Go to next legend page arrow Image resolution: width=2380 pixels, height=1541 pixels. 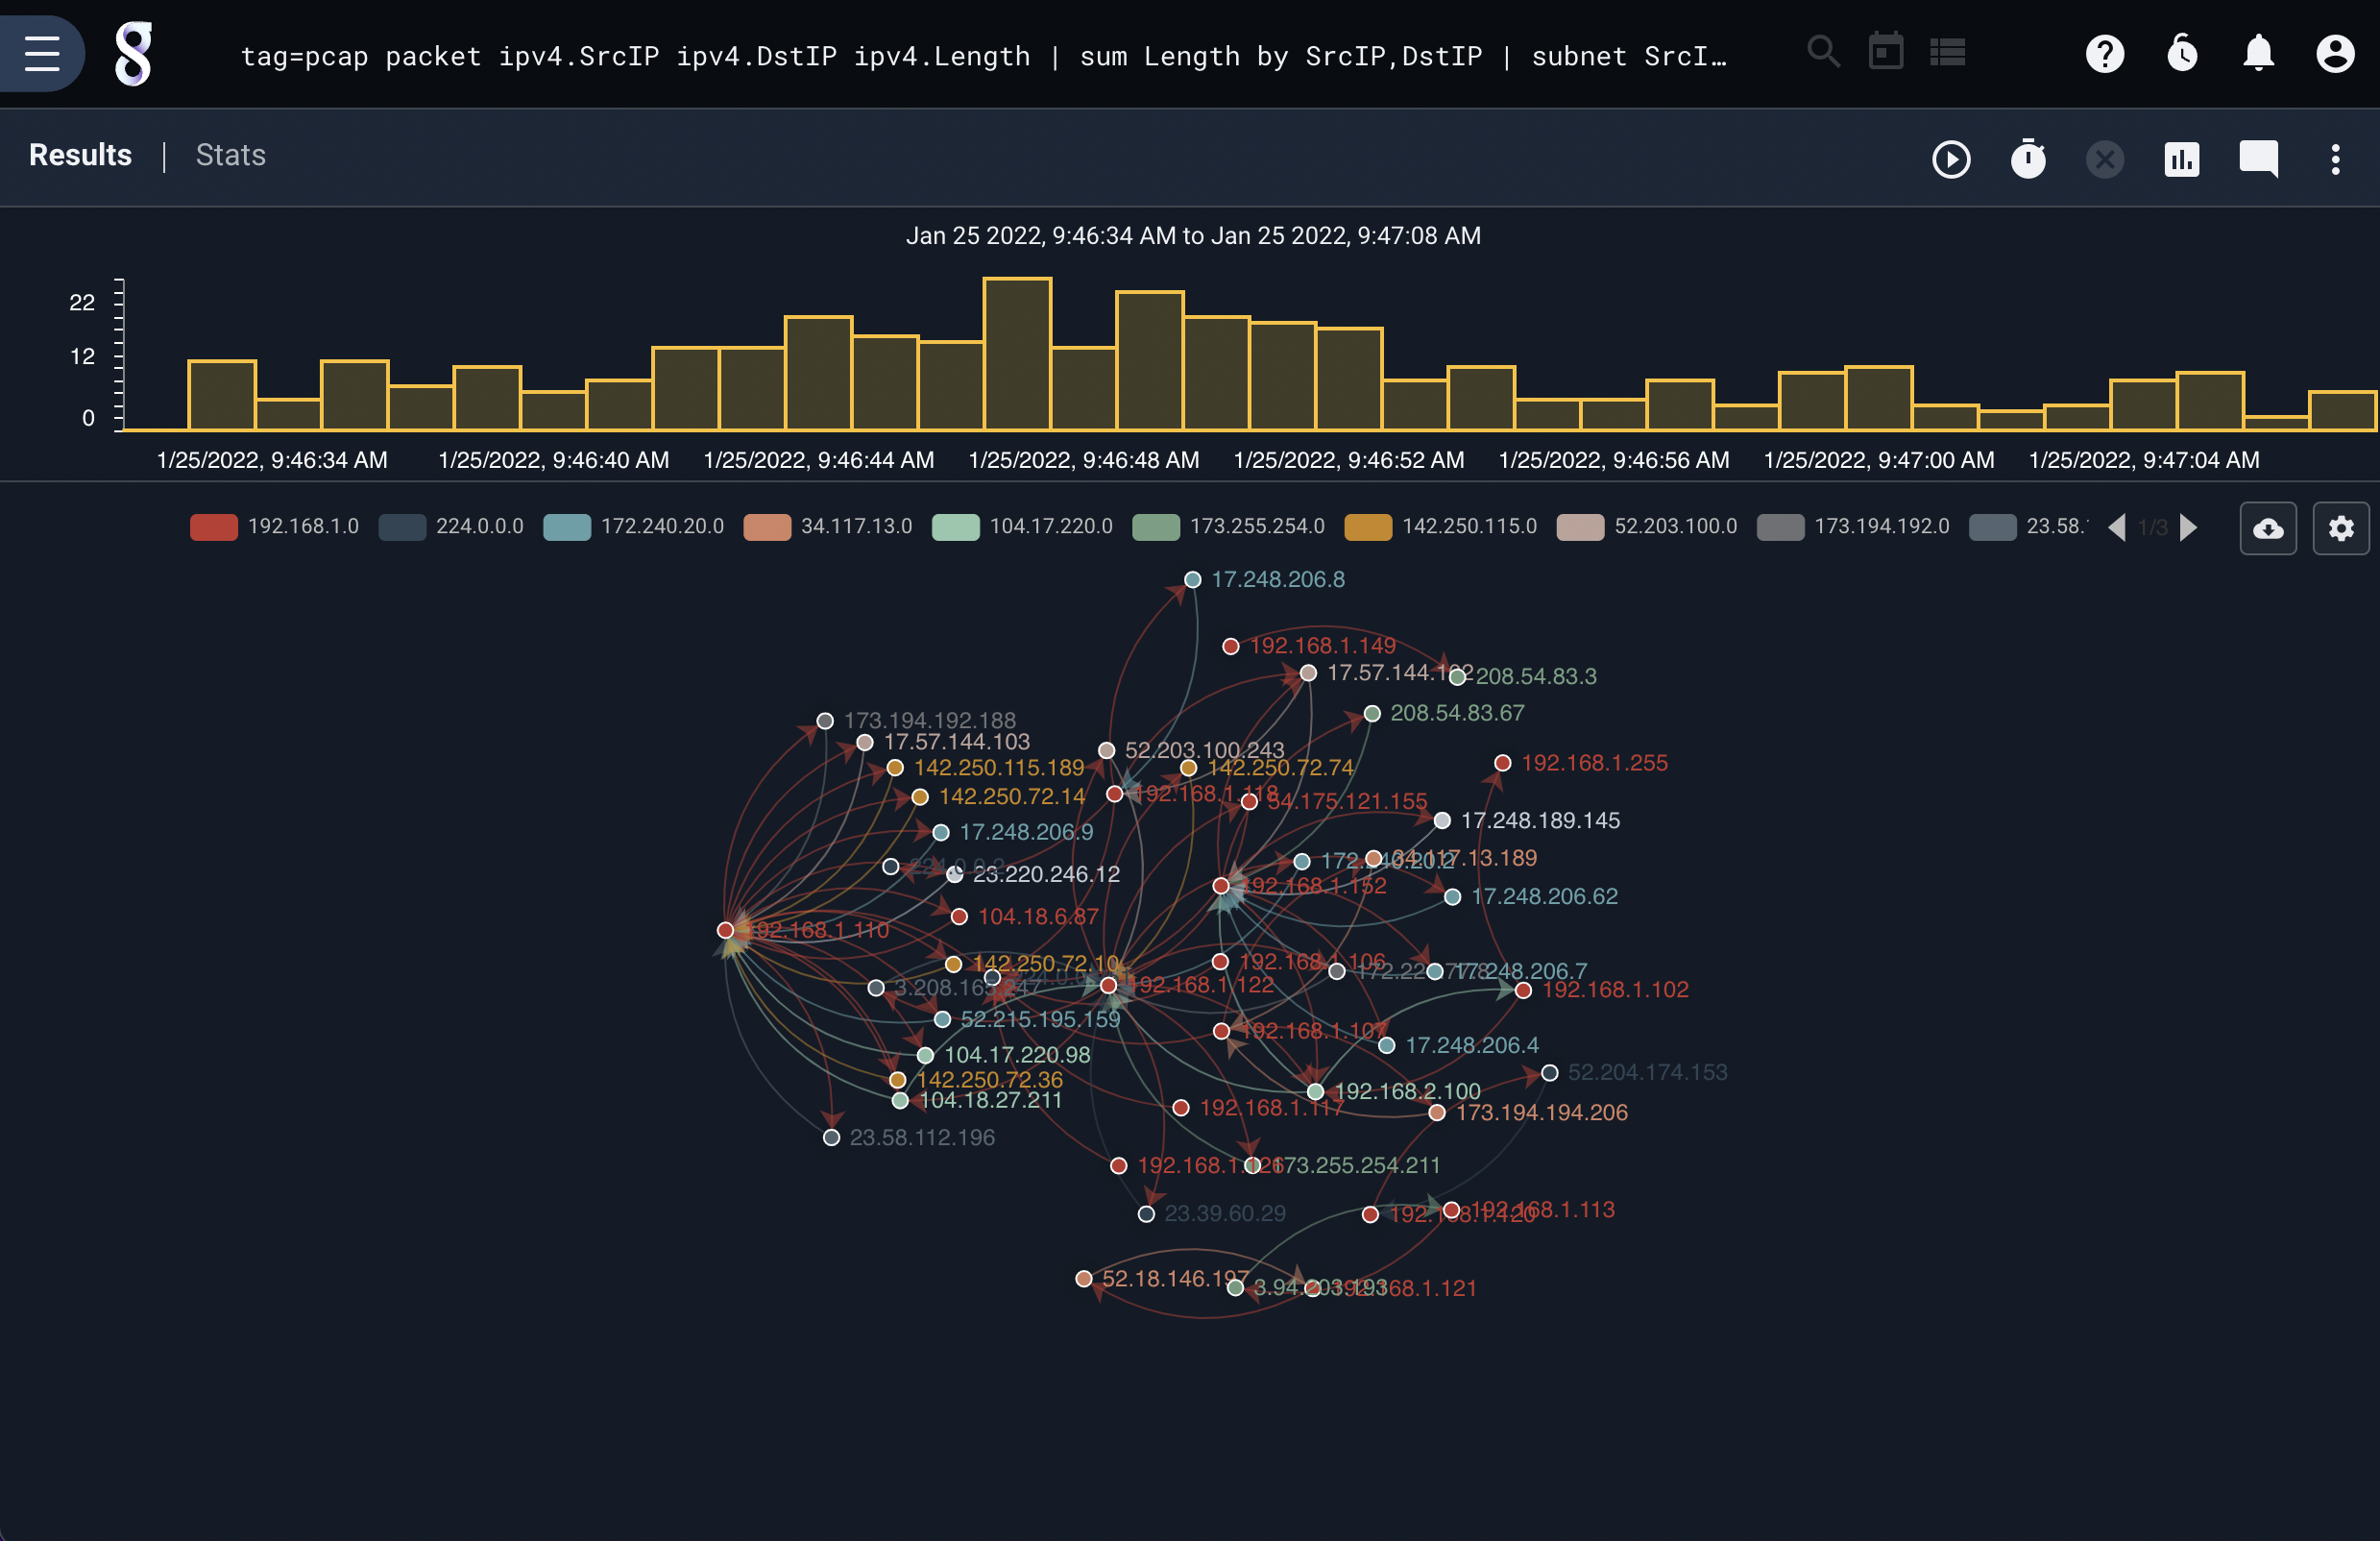pos(2188,527)
